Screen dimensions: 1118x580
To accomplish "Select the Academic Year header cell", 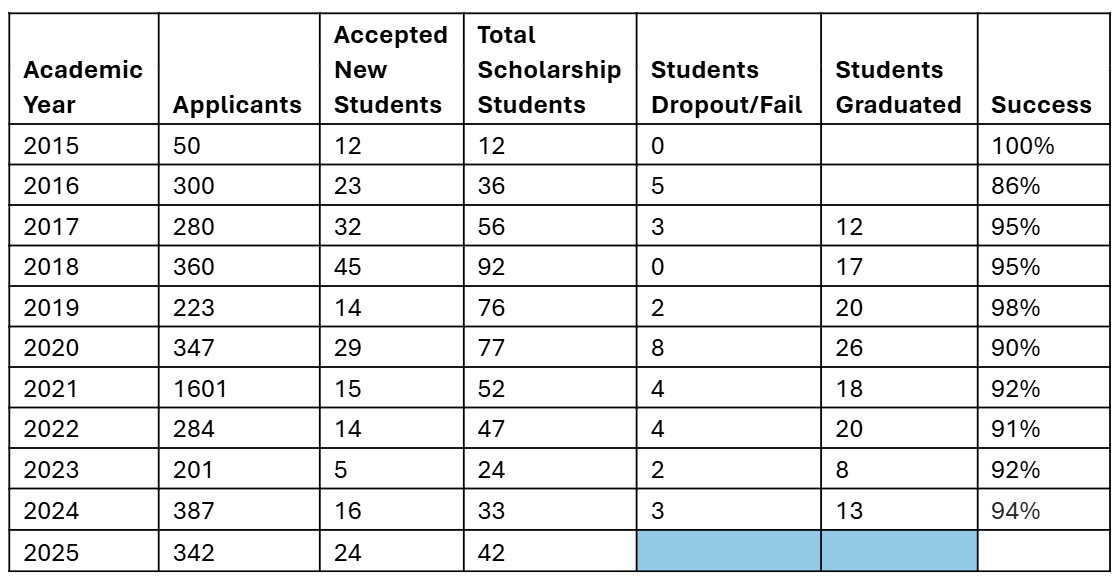I will click(x=83, y=68).
